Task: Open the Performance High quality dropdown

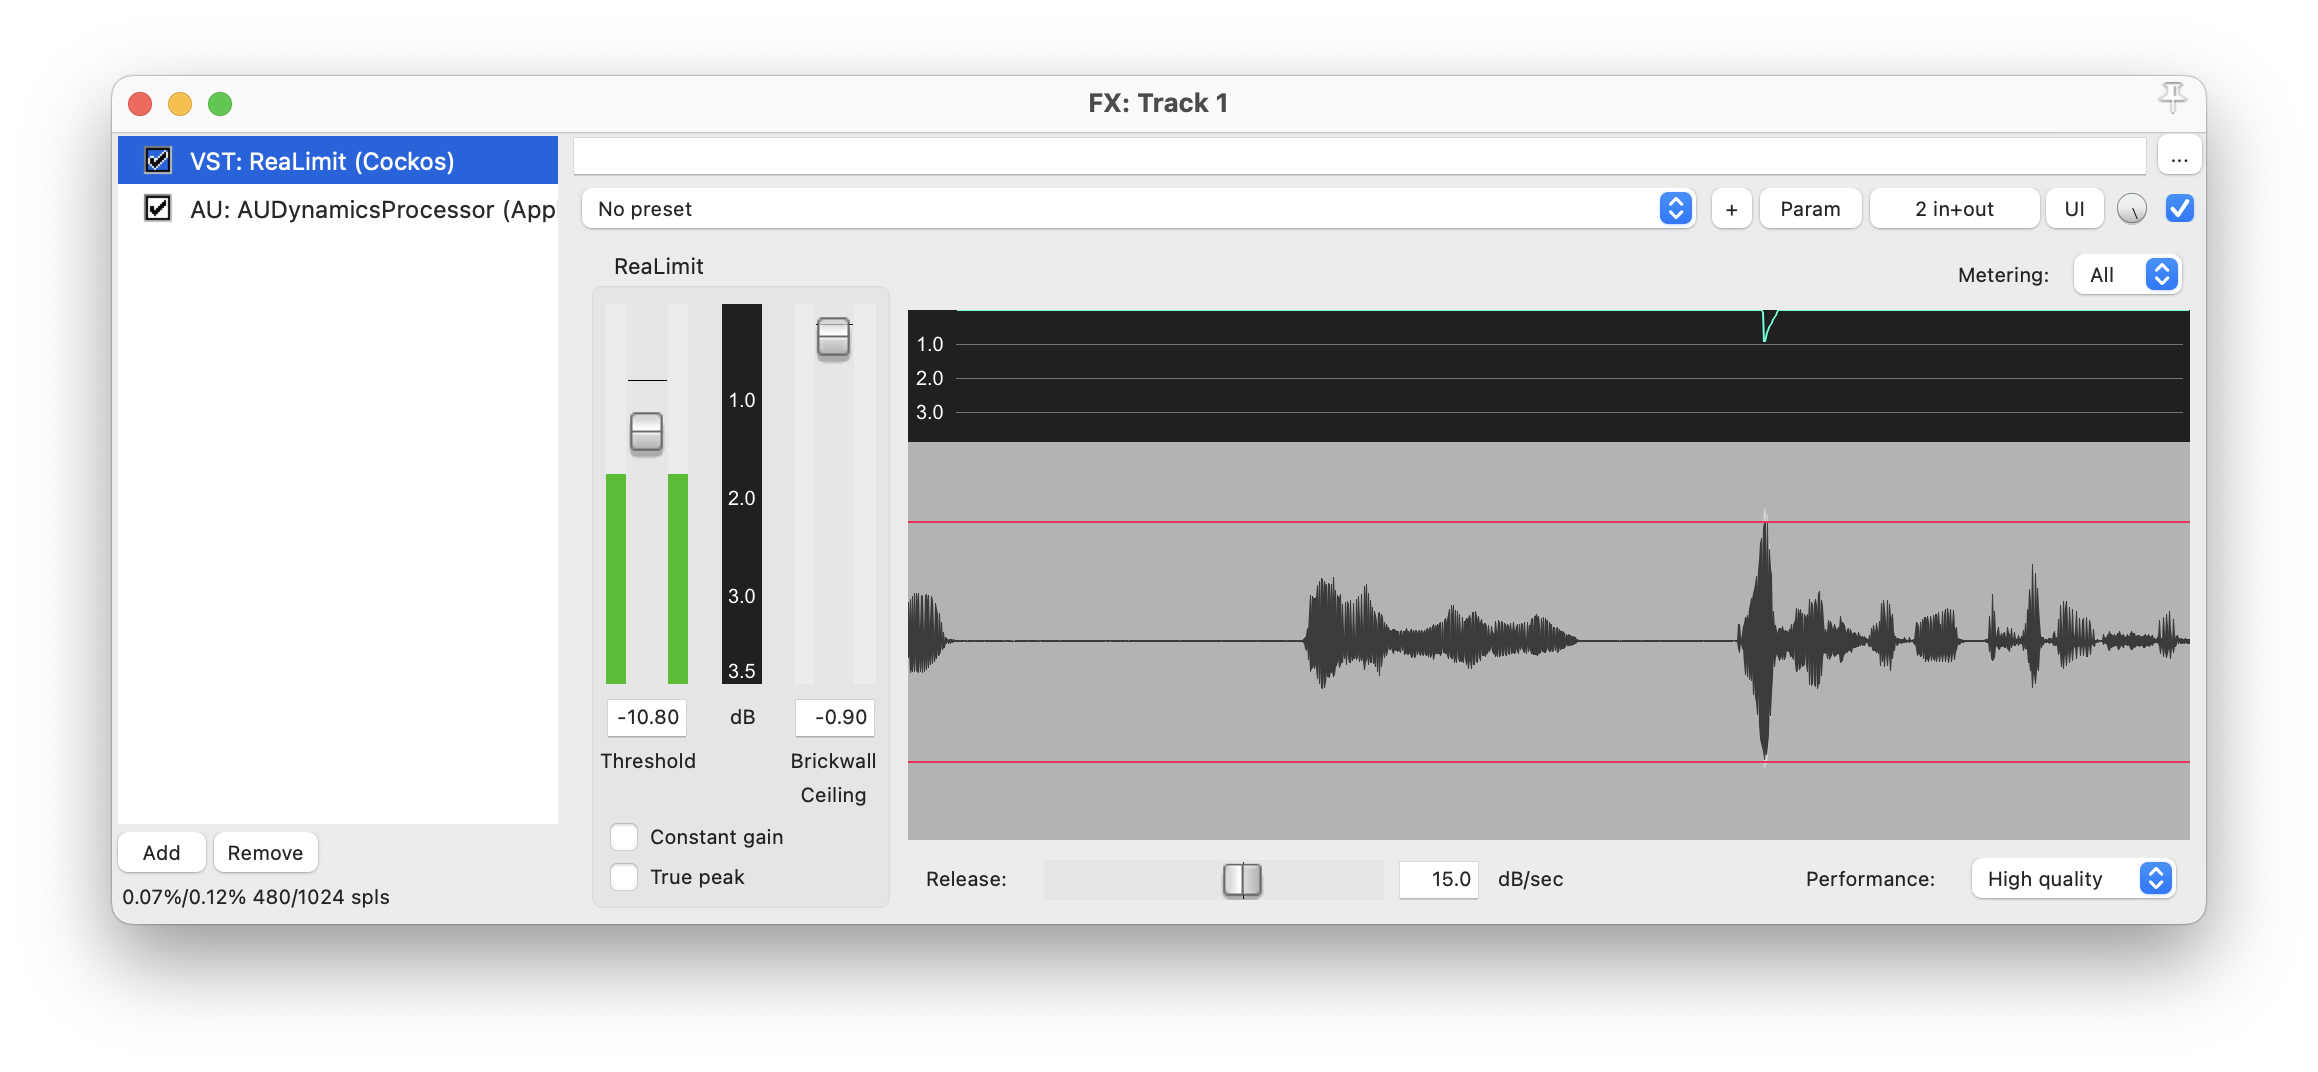Action: coord(2072,879)
